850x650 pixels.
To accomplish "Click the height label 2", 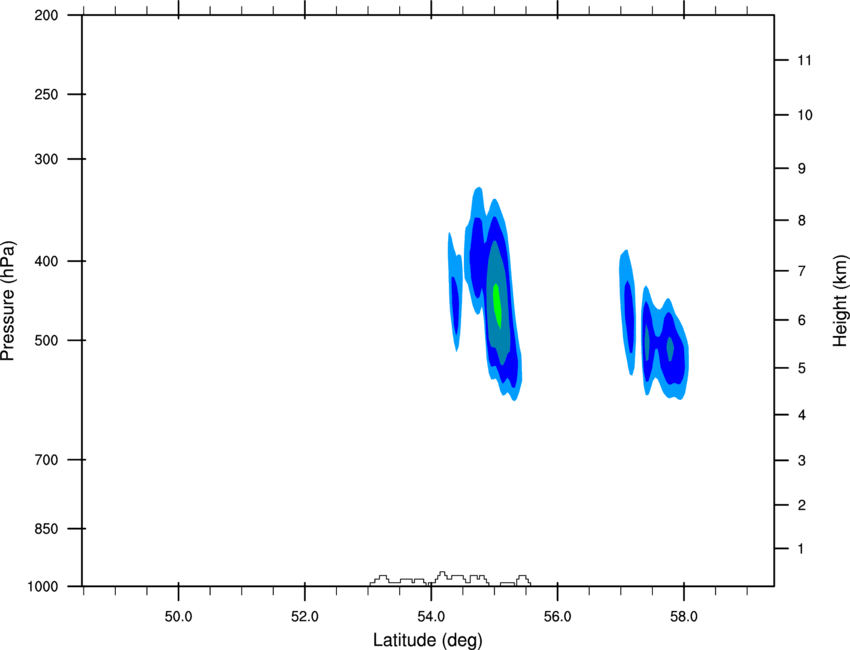I will pos(802,505).
